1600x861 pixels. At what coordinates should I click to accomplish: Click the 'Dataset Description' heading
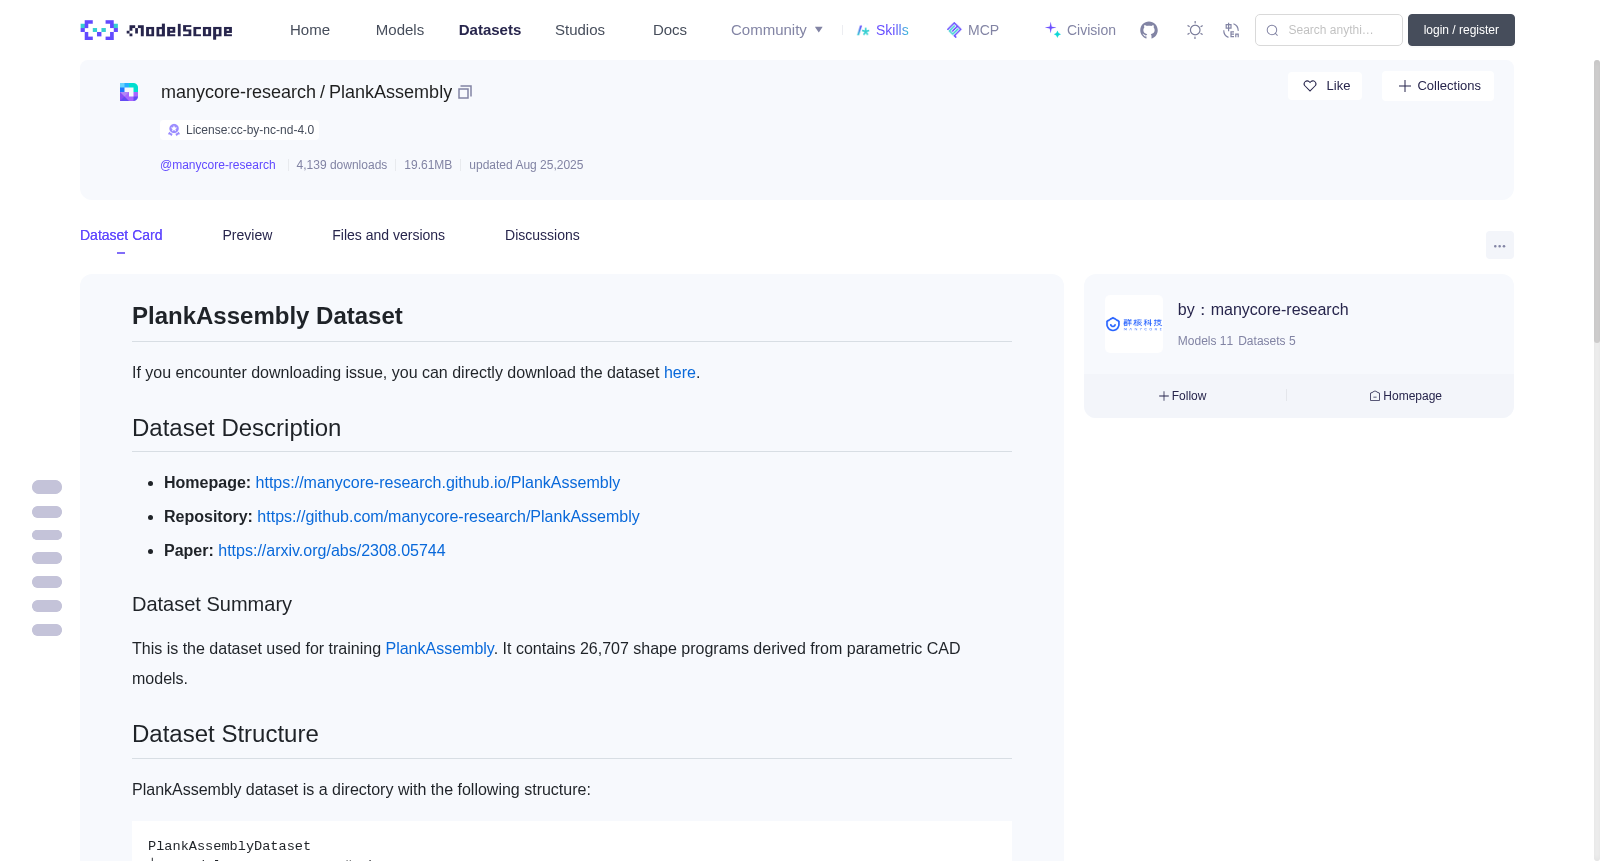point(236,428)
